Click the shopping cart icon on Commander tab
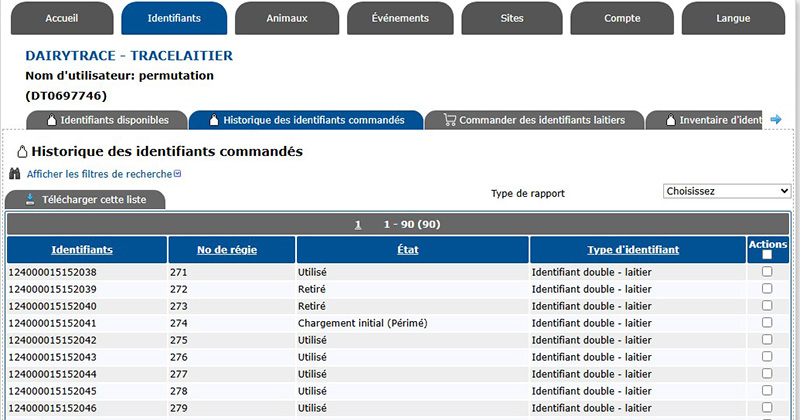Viewport: 800px width, 420px height. (x=448, y=121)
